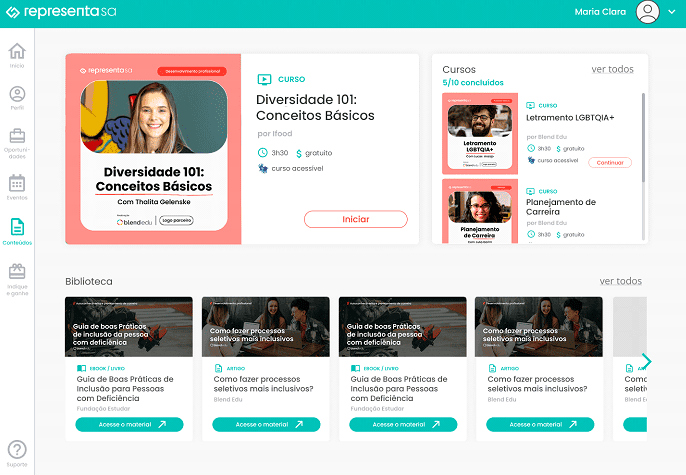686x475 pixels.
Task: Open the Diversidade 101 course cover image
Action: (153, 149)
